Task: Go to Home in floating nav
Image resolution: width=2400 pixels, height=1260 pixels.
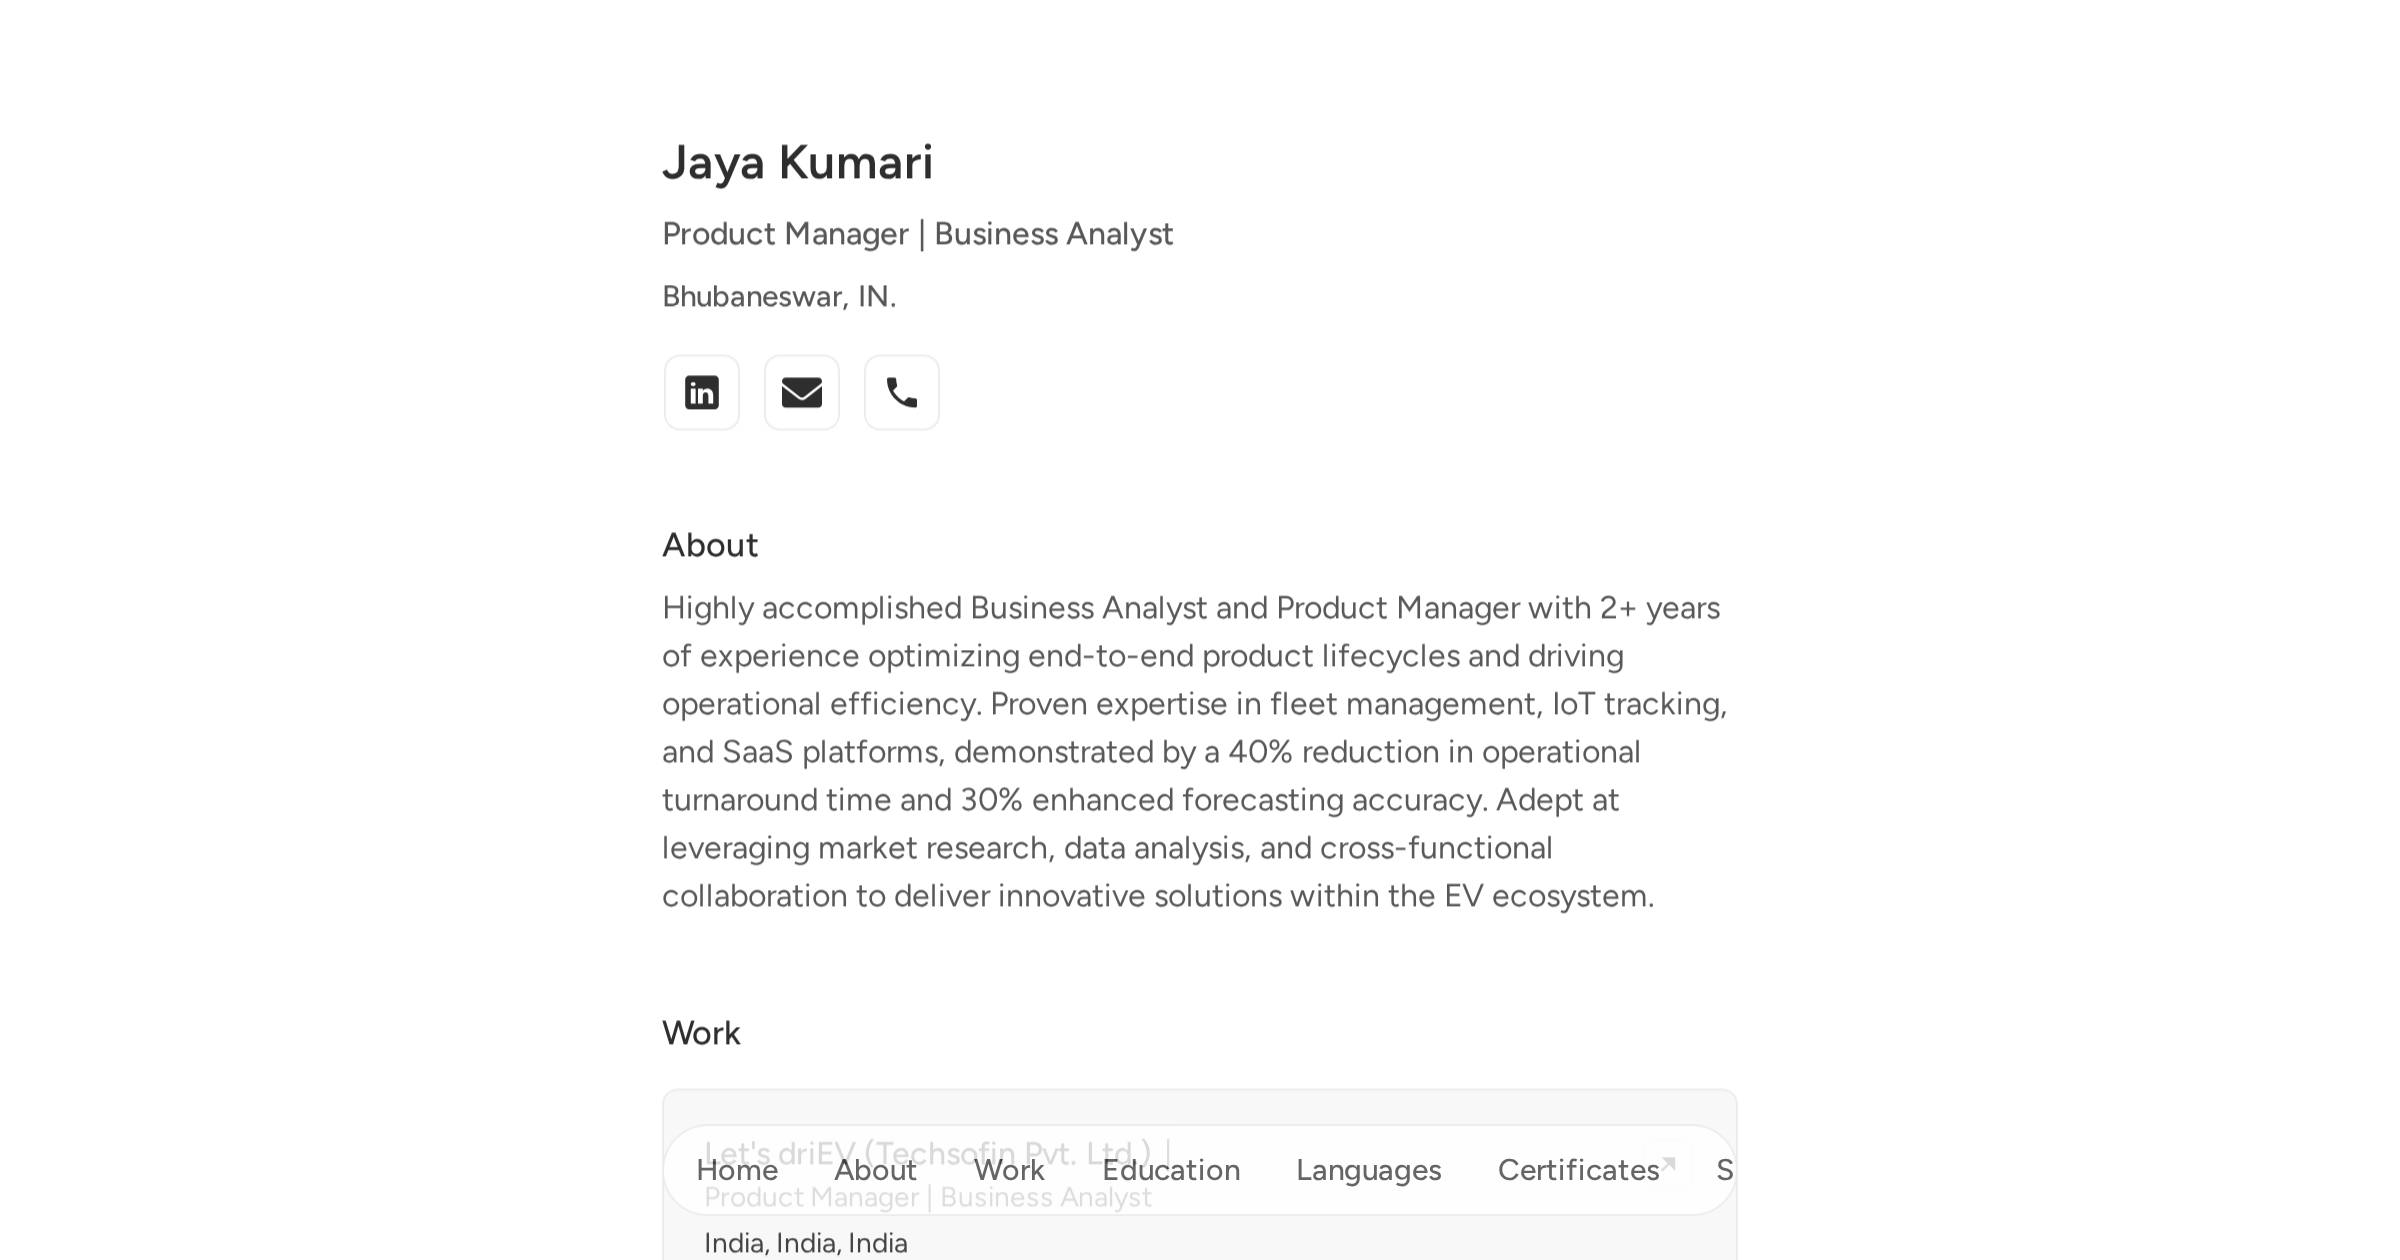Action: point(737,1170)
